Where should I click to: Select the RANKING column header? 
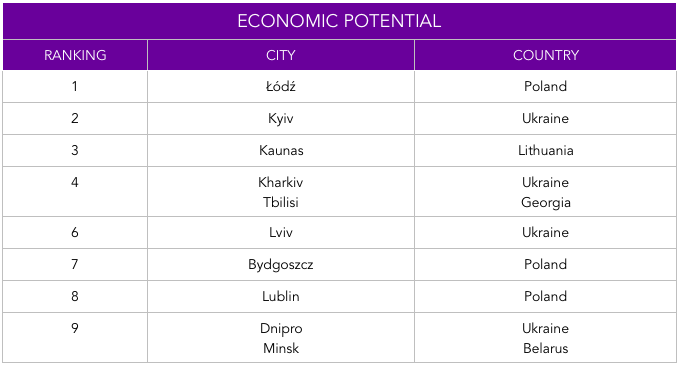pyautogui.click(x=75, y=55)
